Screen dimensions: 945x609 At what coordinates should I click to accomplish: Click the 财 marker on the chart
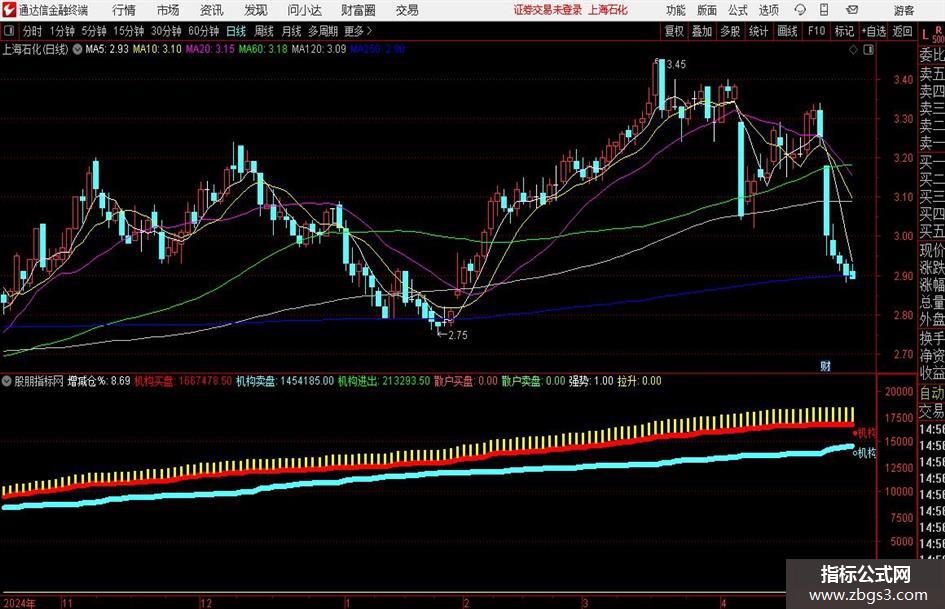[825, 365]
